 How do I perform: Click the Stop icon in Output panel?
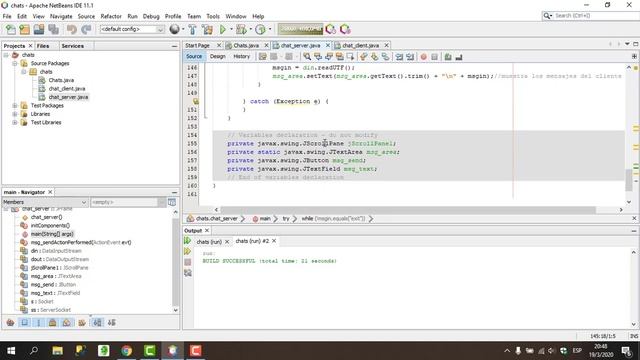pyautogui.click(x=187, y=262)
